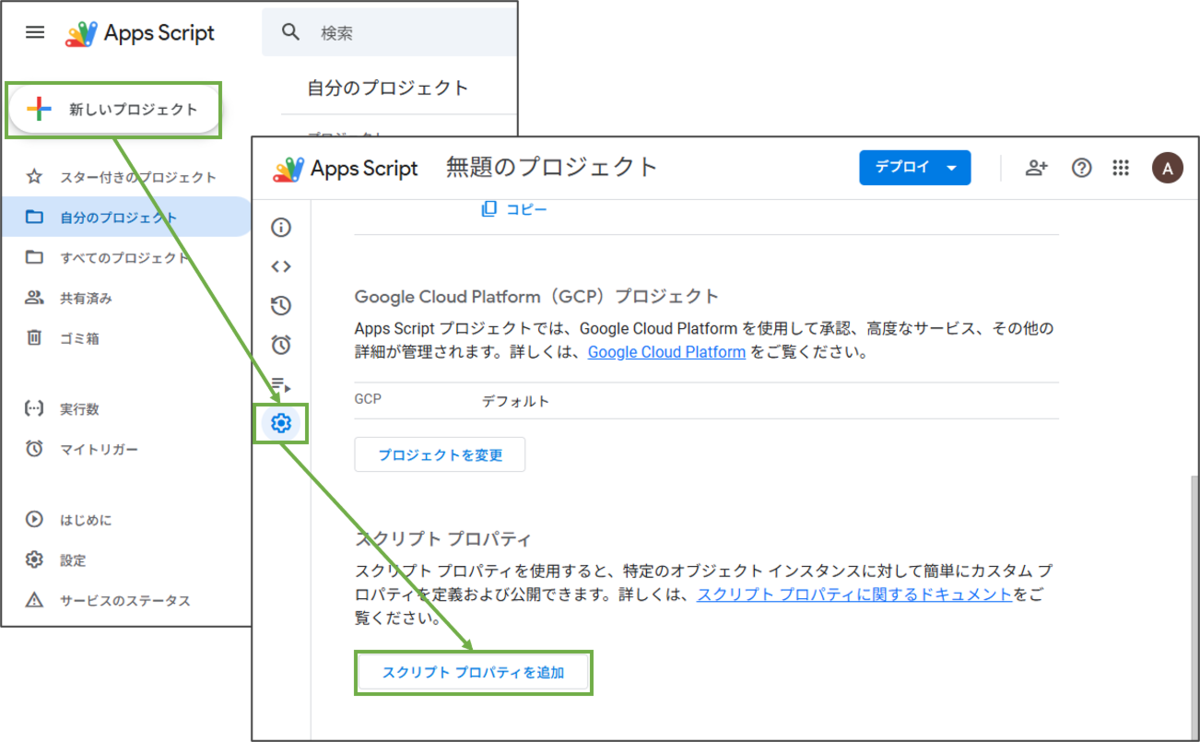
Task: Open サービスのステータス in the sidebar
Action: [x=125, y=600]
